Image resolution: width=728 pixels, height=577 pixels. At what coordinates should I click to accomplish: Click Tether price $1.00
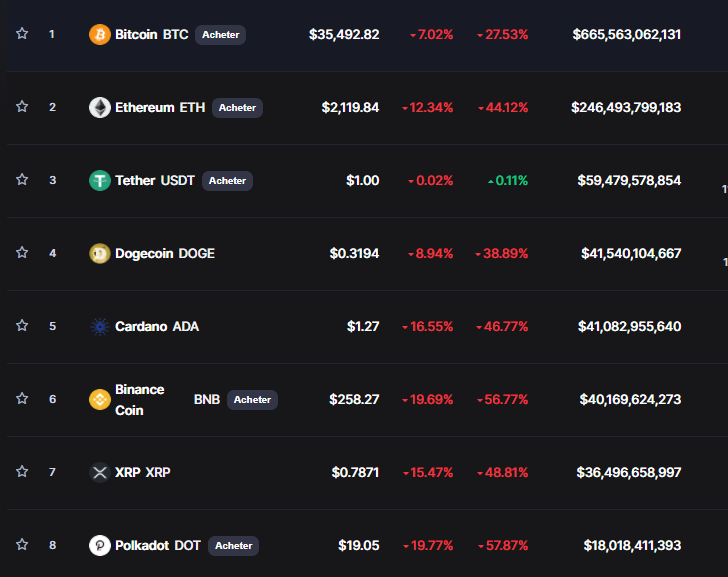click(363, 181)
